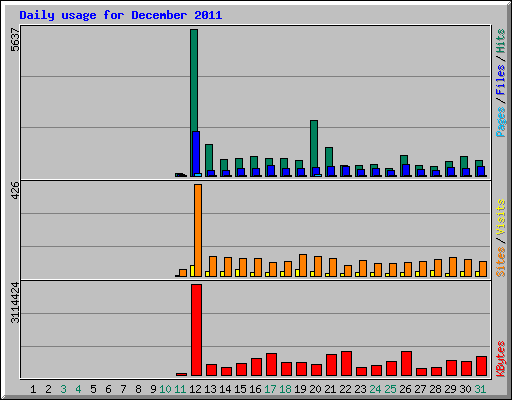Click the green 'Hits' legend label
This screenshot has width=512, height=400.
(x=501, y=41)
